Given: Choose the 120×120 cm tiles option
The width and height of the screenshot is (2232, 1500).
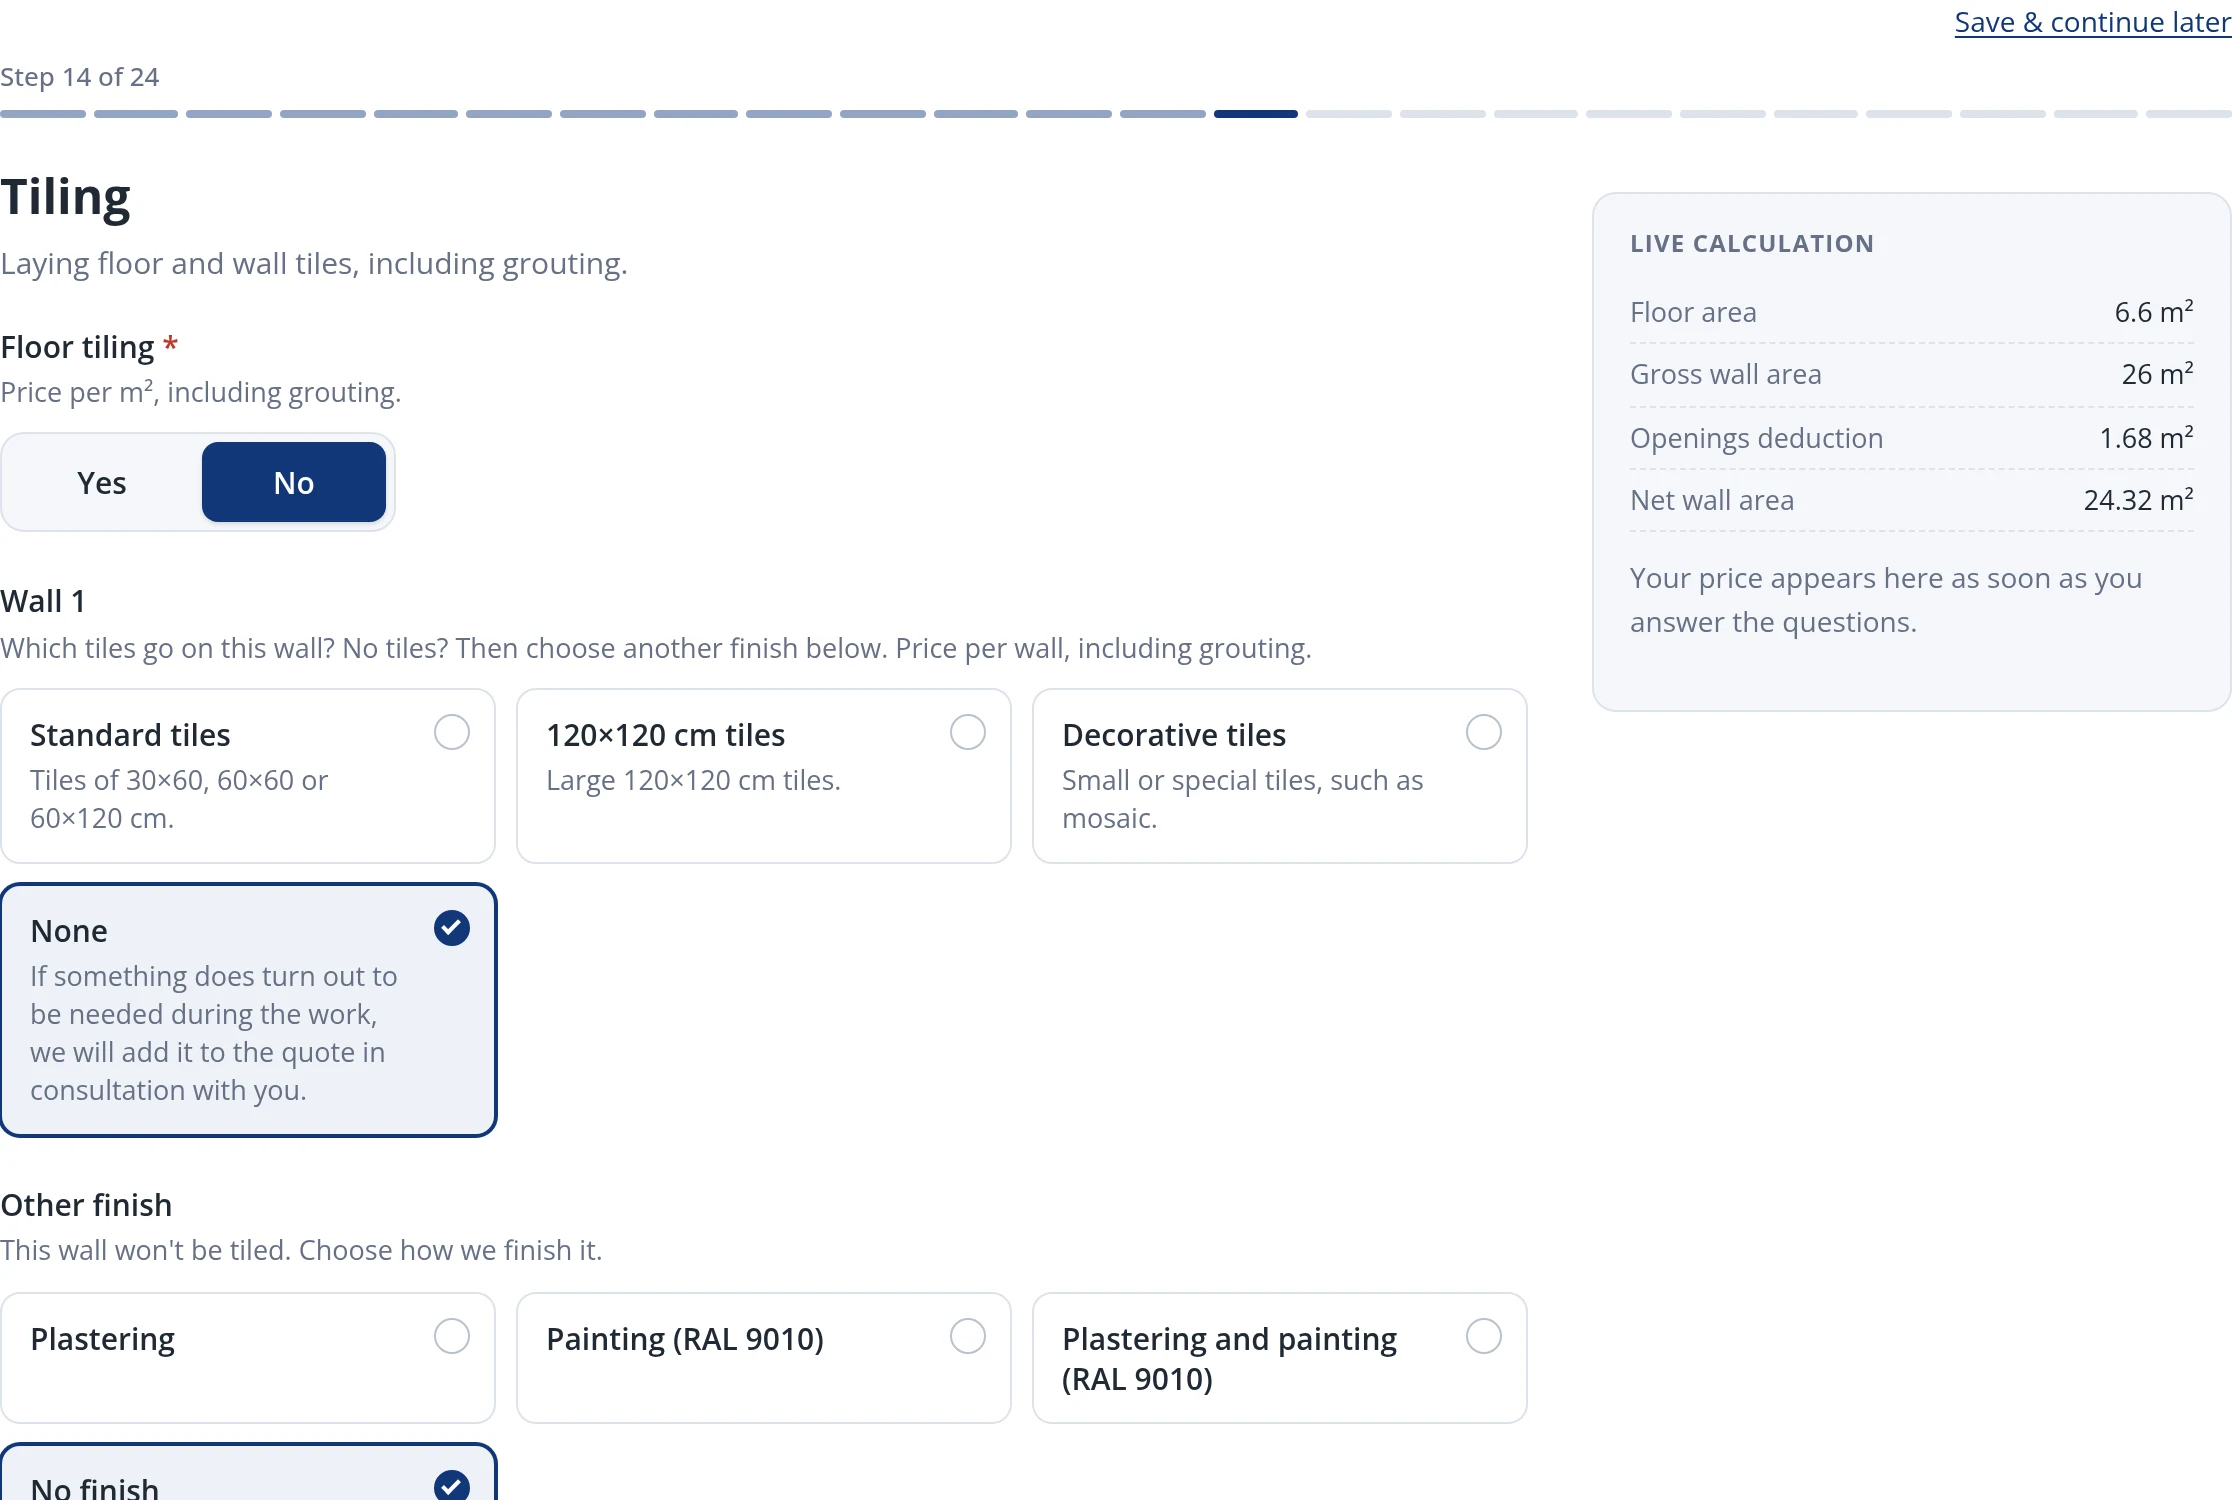Looking at the screenshot, I should tap(764, 776).
